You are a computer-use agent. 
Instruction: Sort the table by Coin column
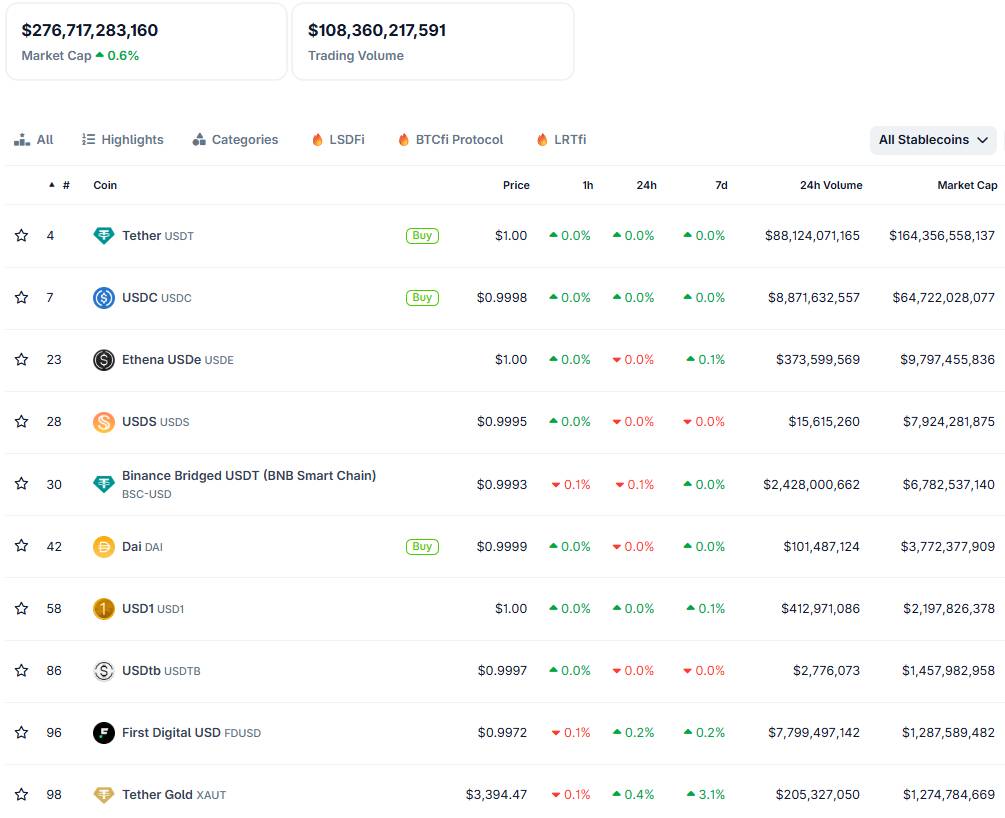105,185
